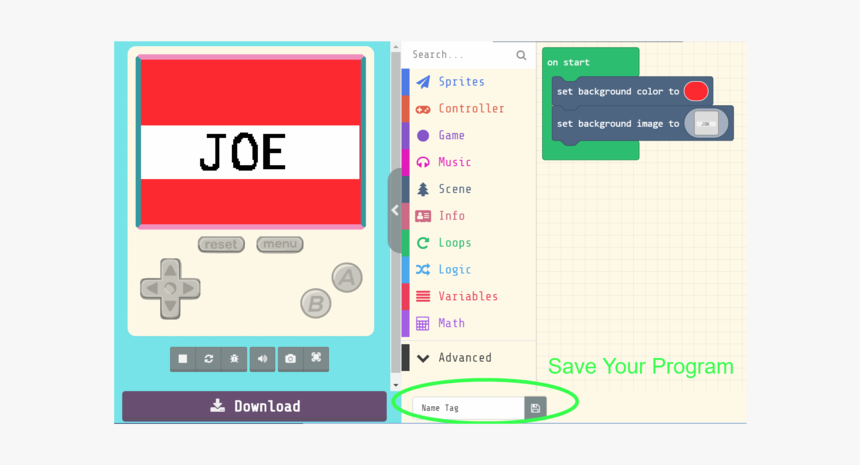Tap the A button on simulator

[347, 278]
